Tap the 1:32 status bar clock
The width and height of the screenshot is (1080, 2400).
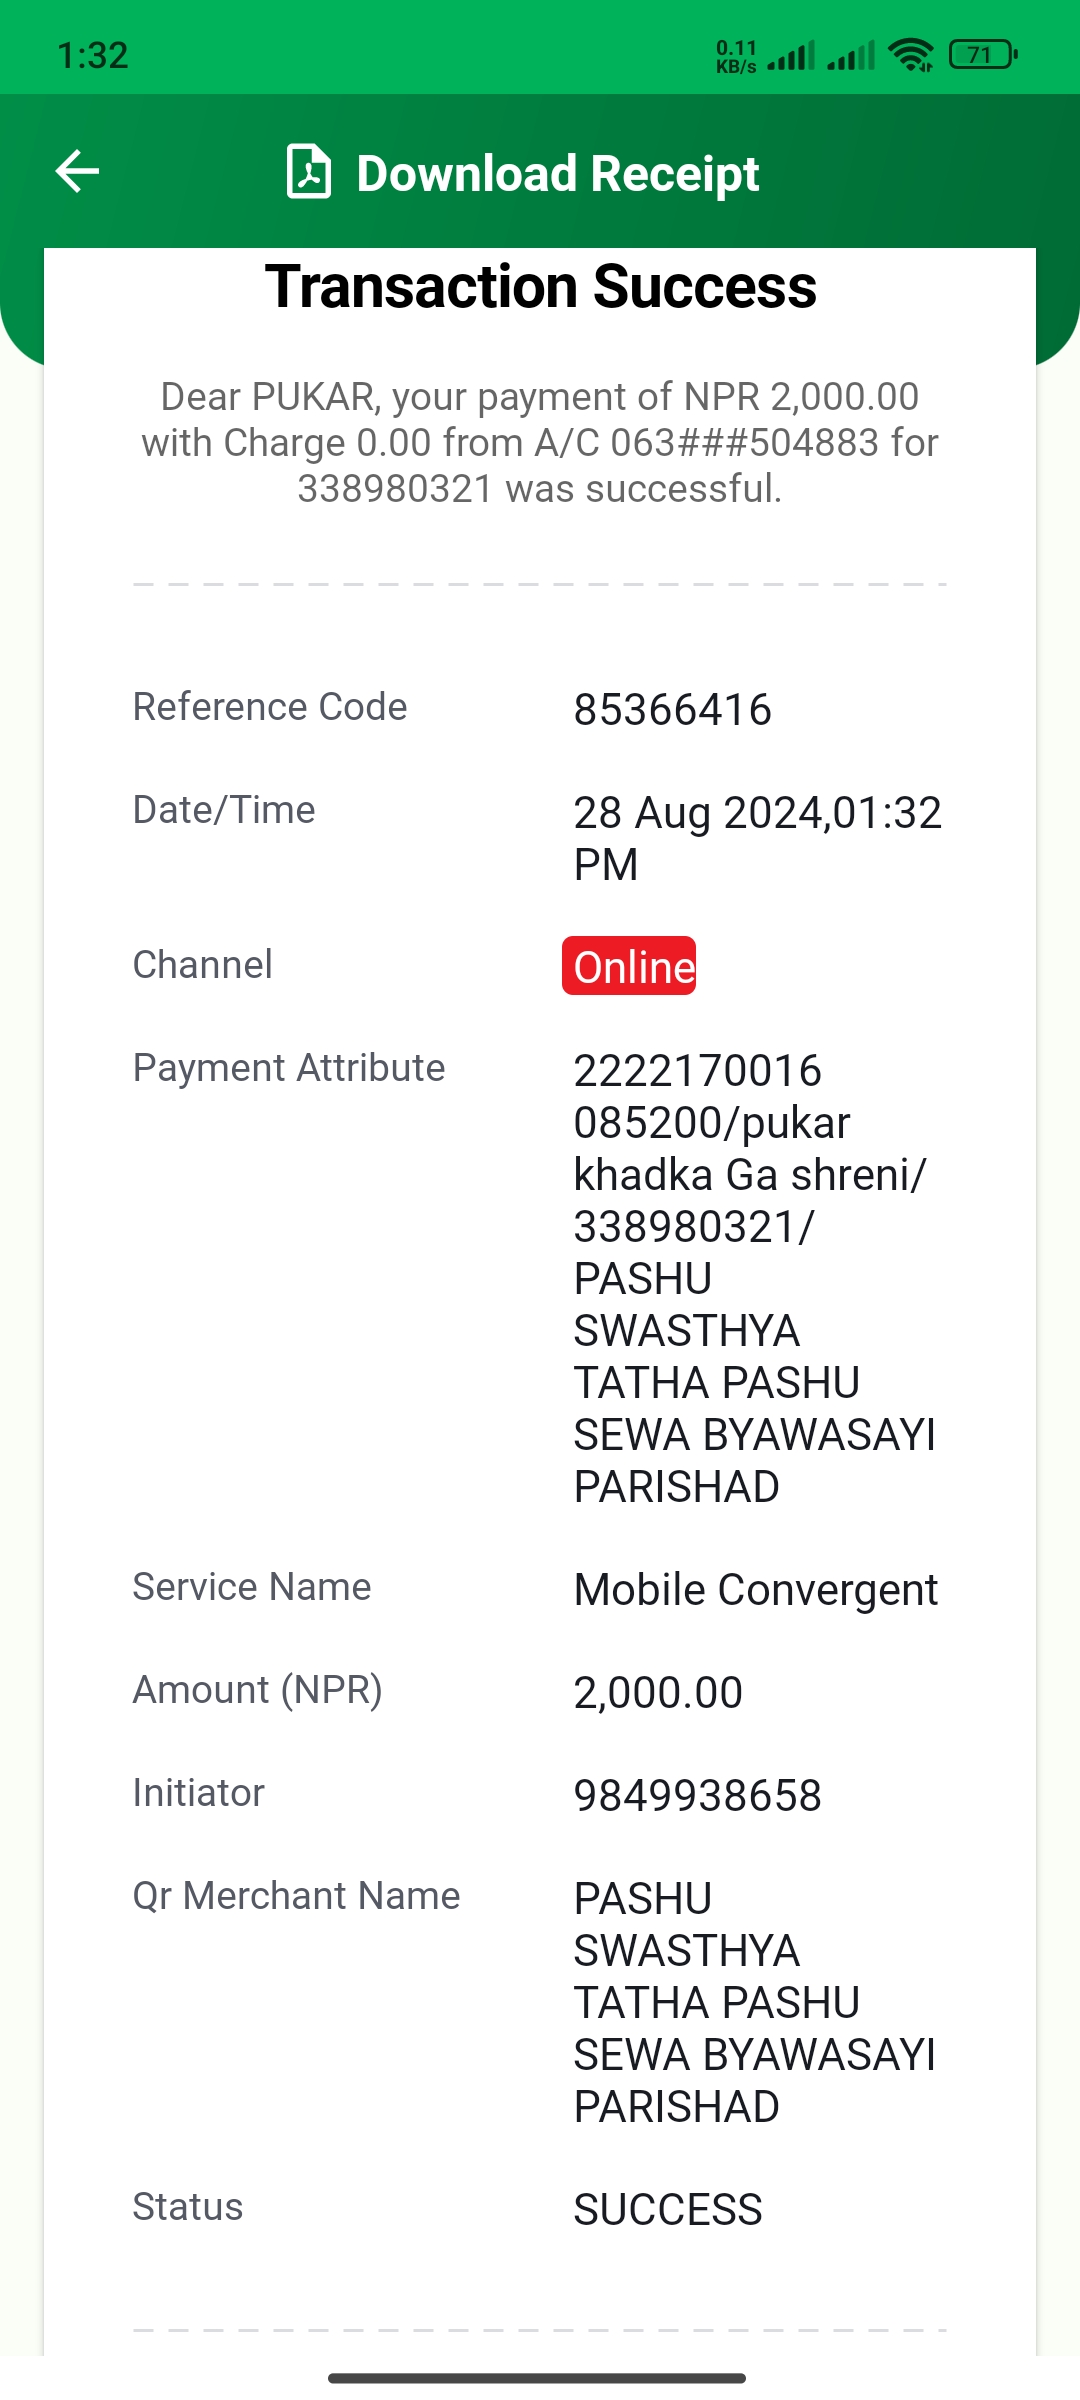point(93,55)
